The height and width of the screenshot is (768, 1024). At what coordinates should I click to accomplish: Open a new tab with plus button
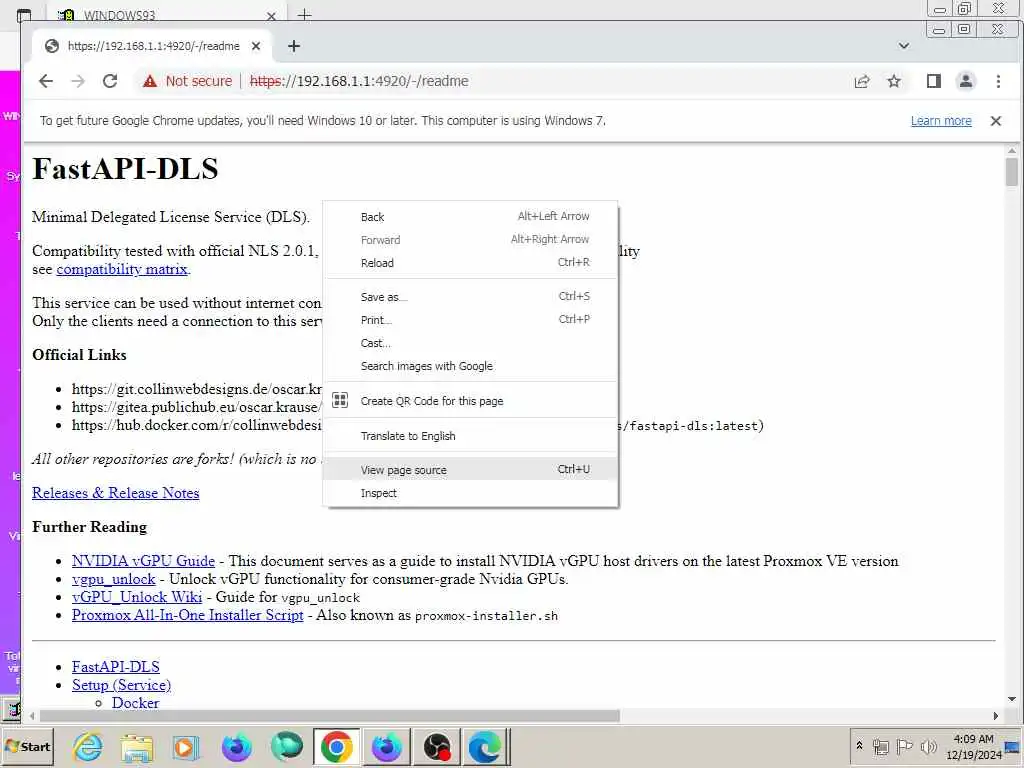pyautogui.click(x=294, y=46)
